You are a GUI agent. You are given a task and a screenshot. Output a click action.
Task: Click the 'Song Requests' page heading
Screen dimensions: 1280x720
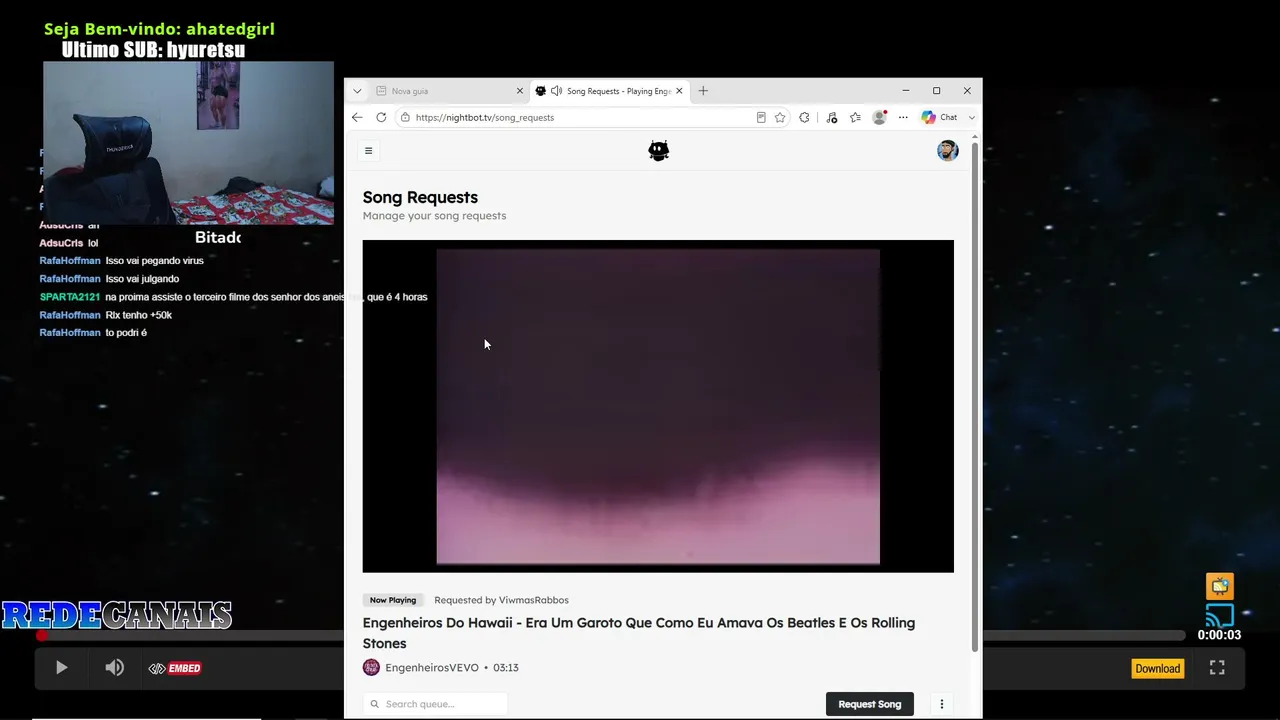click(420, 197)
